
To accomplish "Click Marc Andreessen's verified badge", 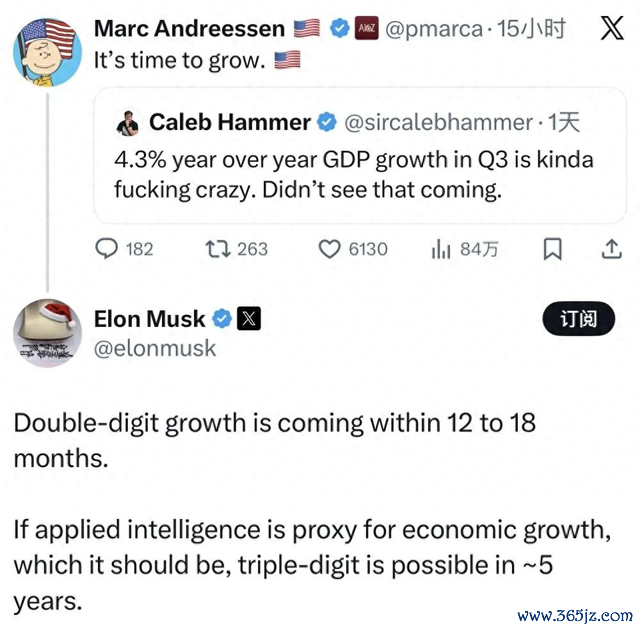I will [x=340, y=29].
